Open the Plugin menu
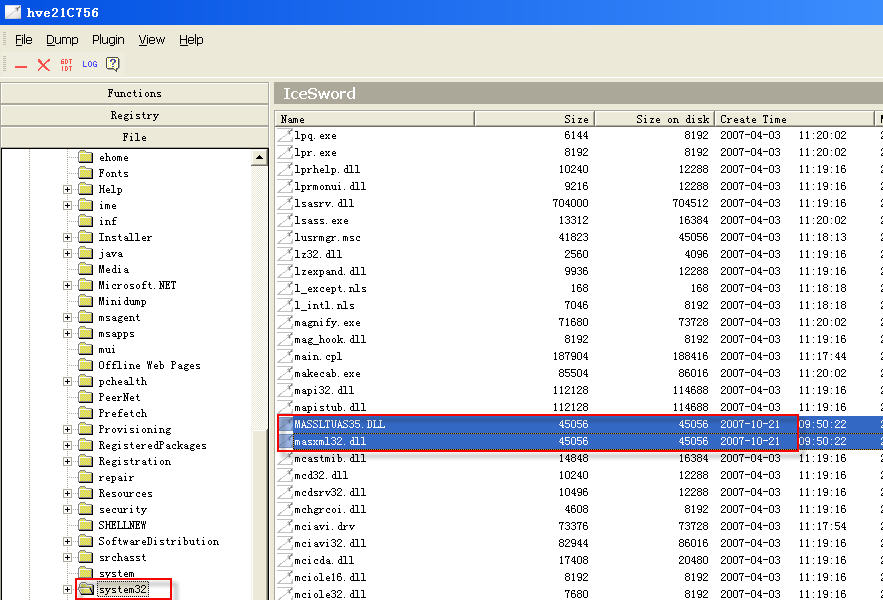Screen dimensions: 883x600 (108, 40)
